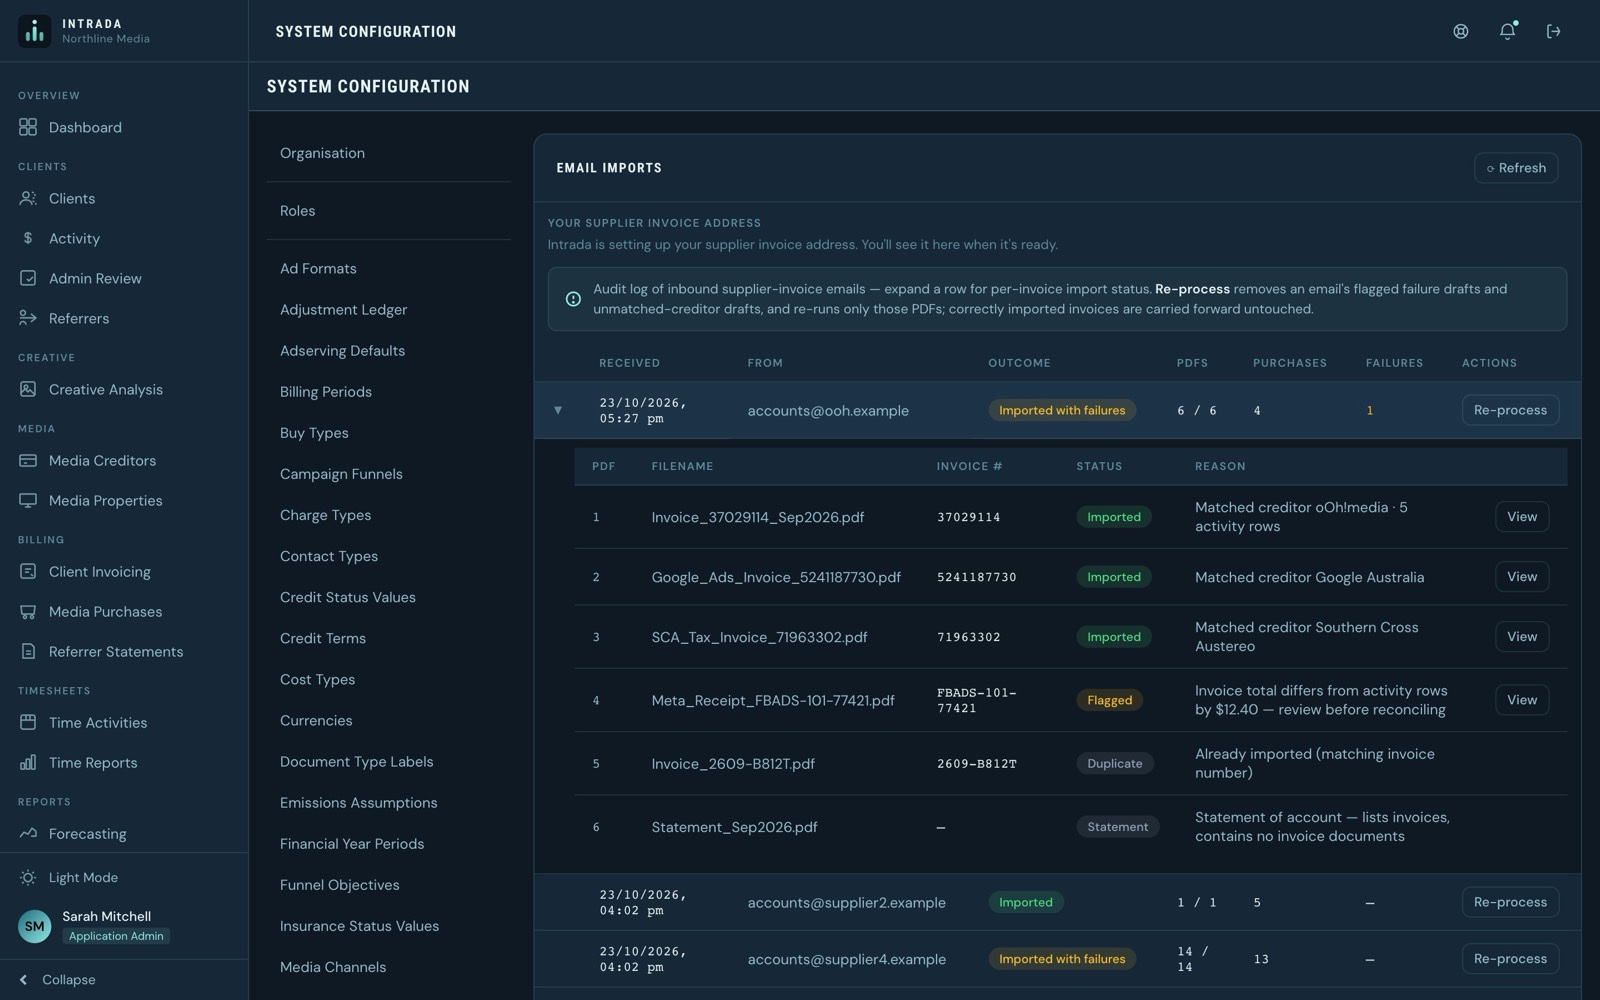Select Emissions Assumptions configuration section

(389, 802)
